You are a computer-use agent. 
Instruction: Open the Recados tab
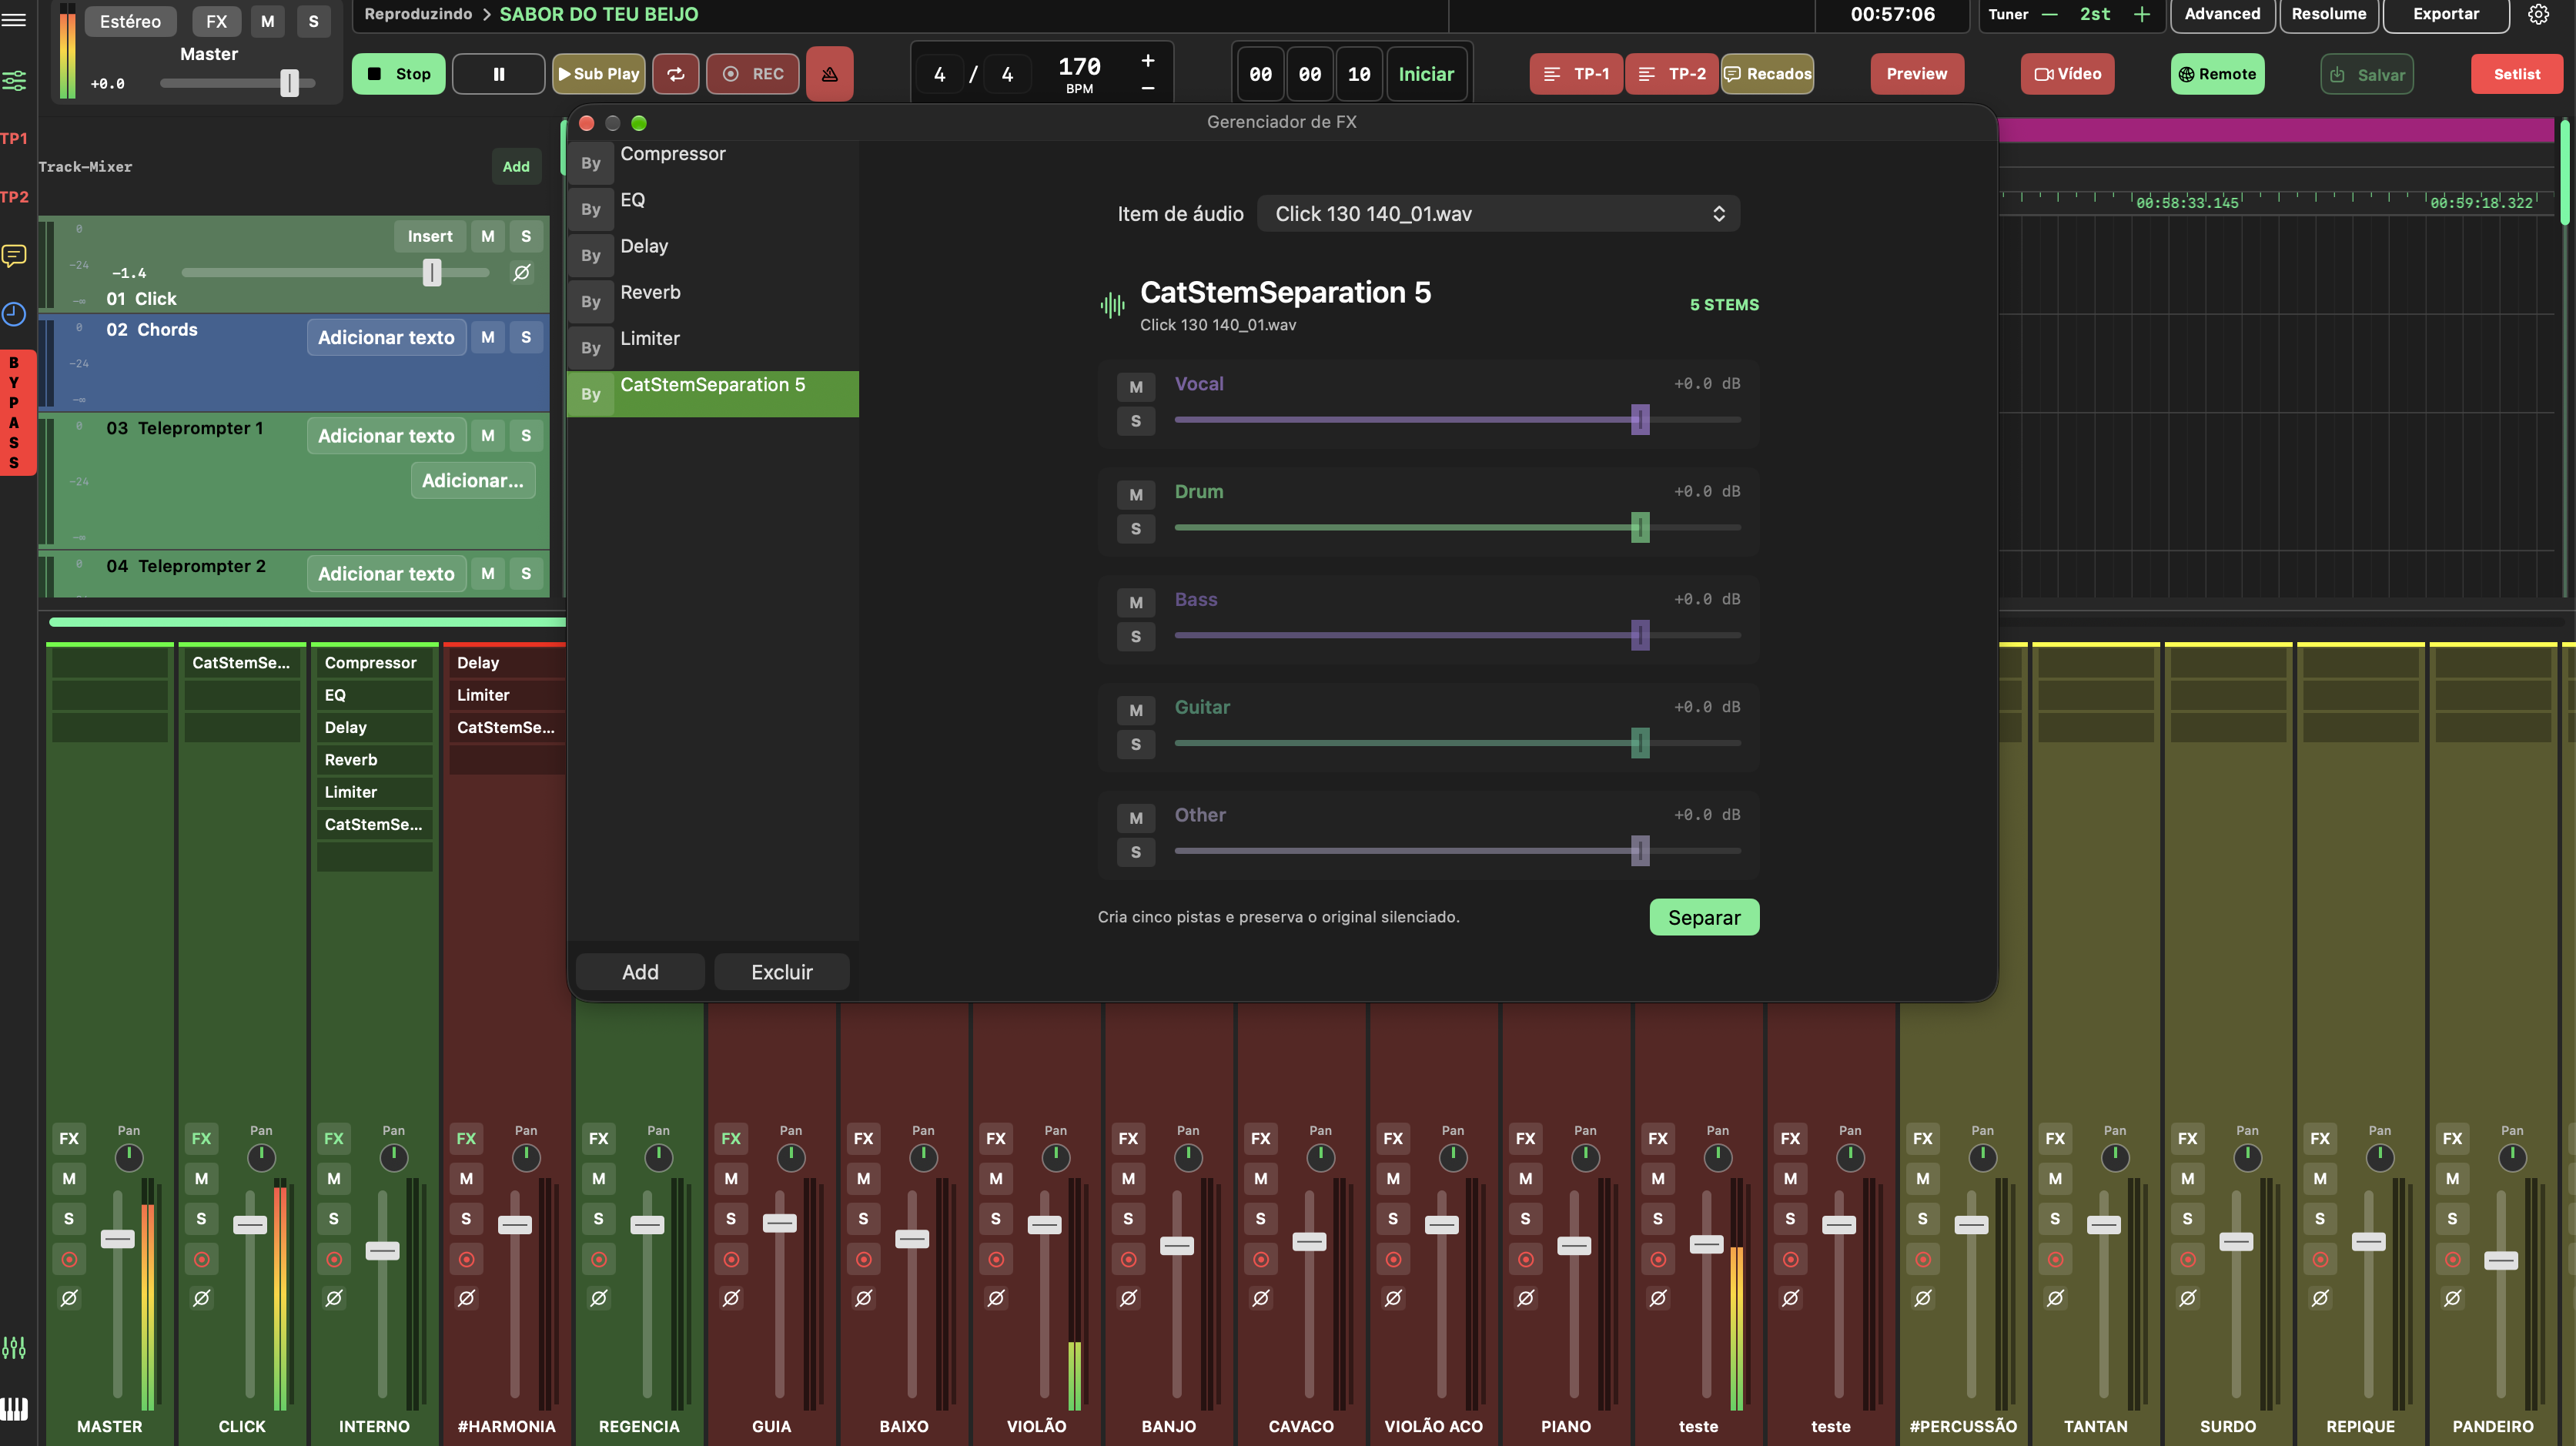tap(1767, 74)
